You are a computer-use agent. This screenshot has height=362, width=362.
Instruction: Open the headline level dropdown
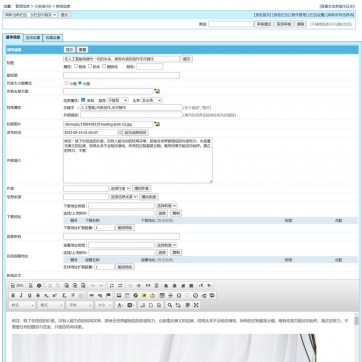click(x=152, y=100)
